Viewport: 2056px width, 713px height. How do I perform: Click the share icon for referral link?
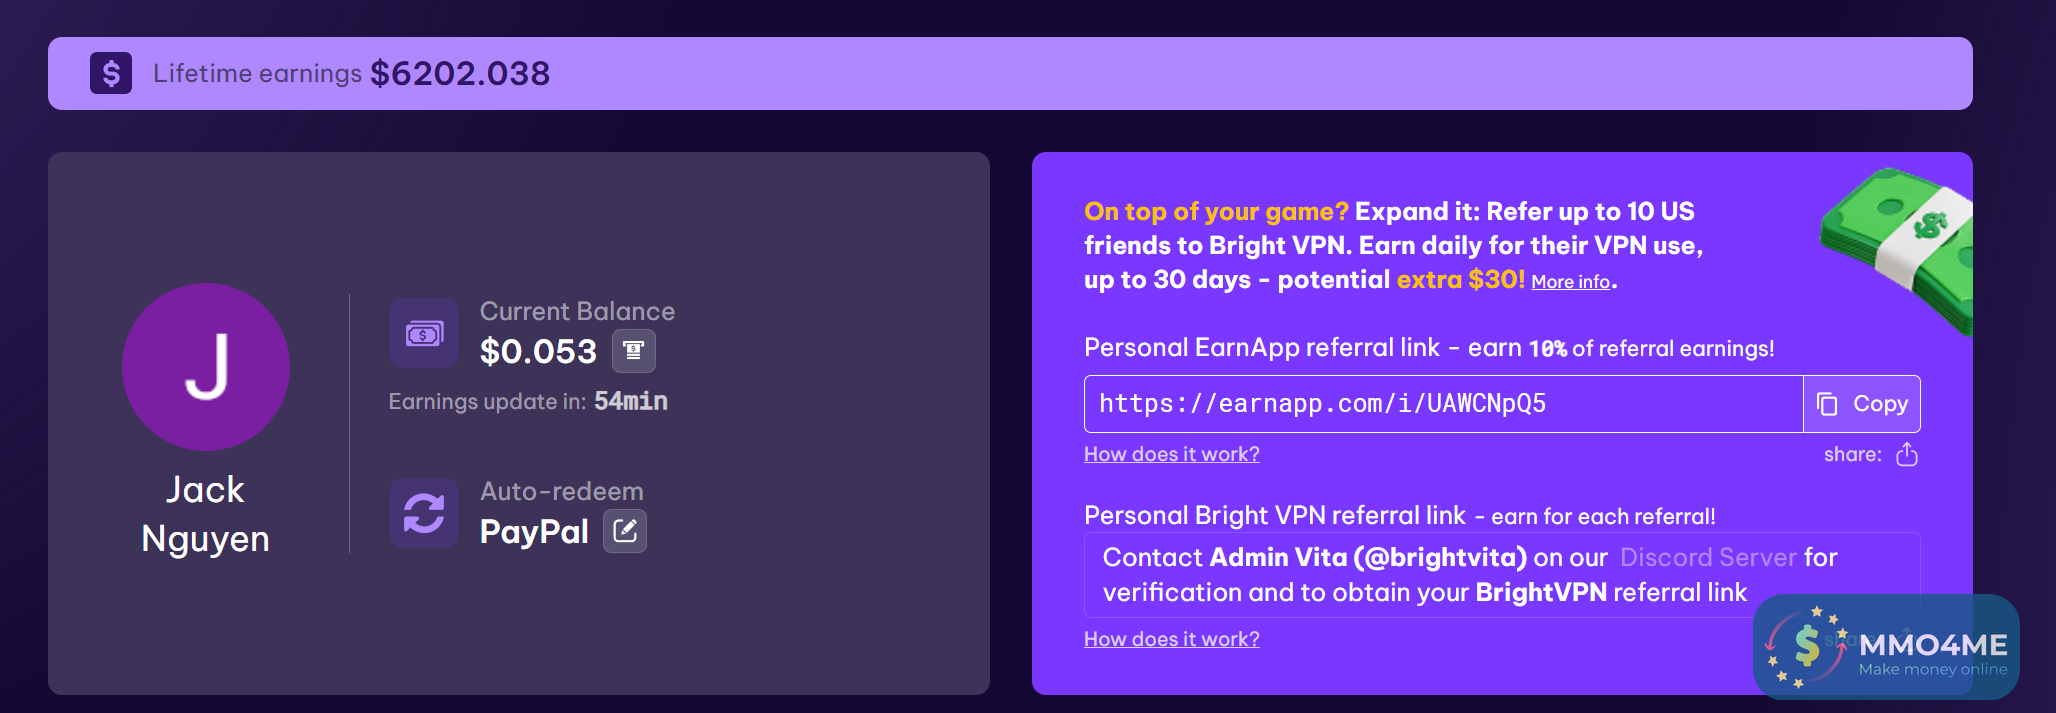click(1907, 455)
